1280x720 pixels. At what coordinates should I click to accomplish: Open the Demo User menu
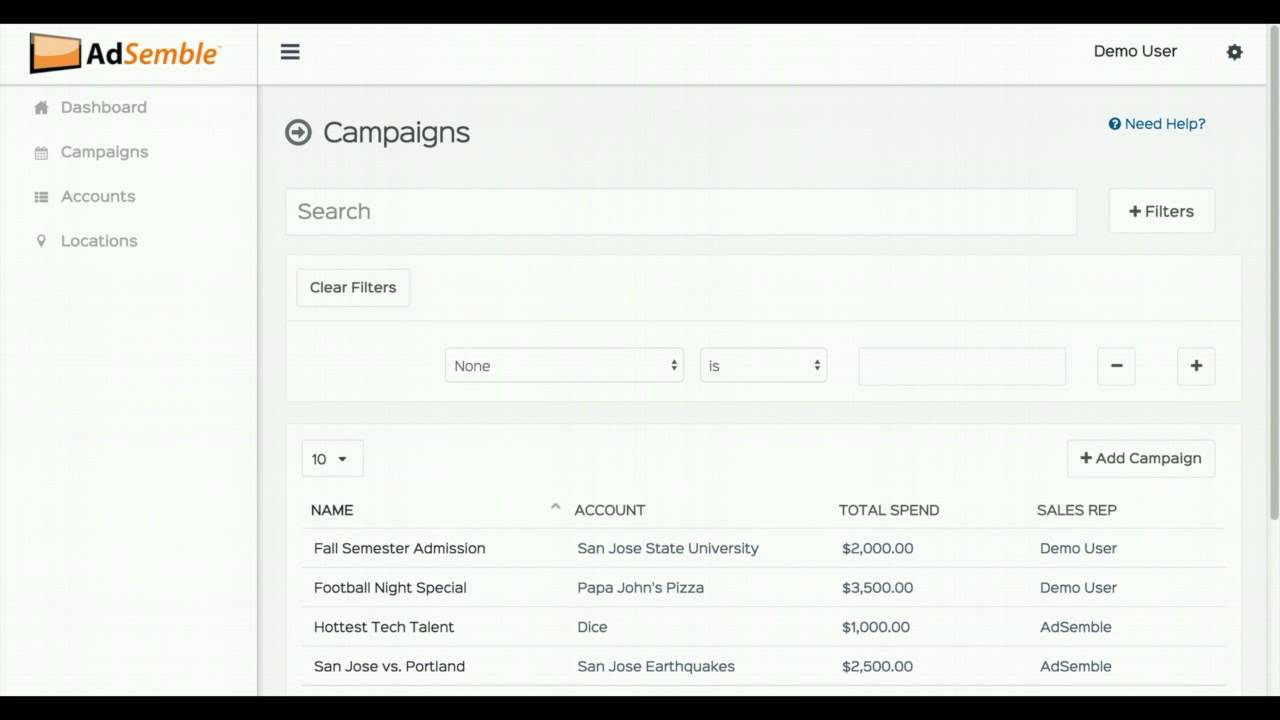click(x=1135, y=51)
